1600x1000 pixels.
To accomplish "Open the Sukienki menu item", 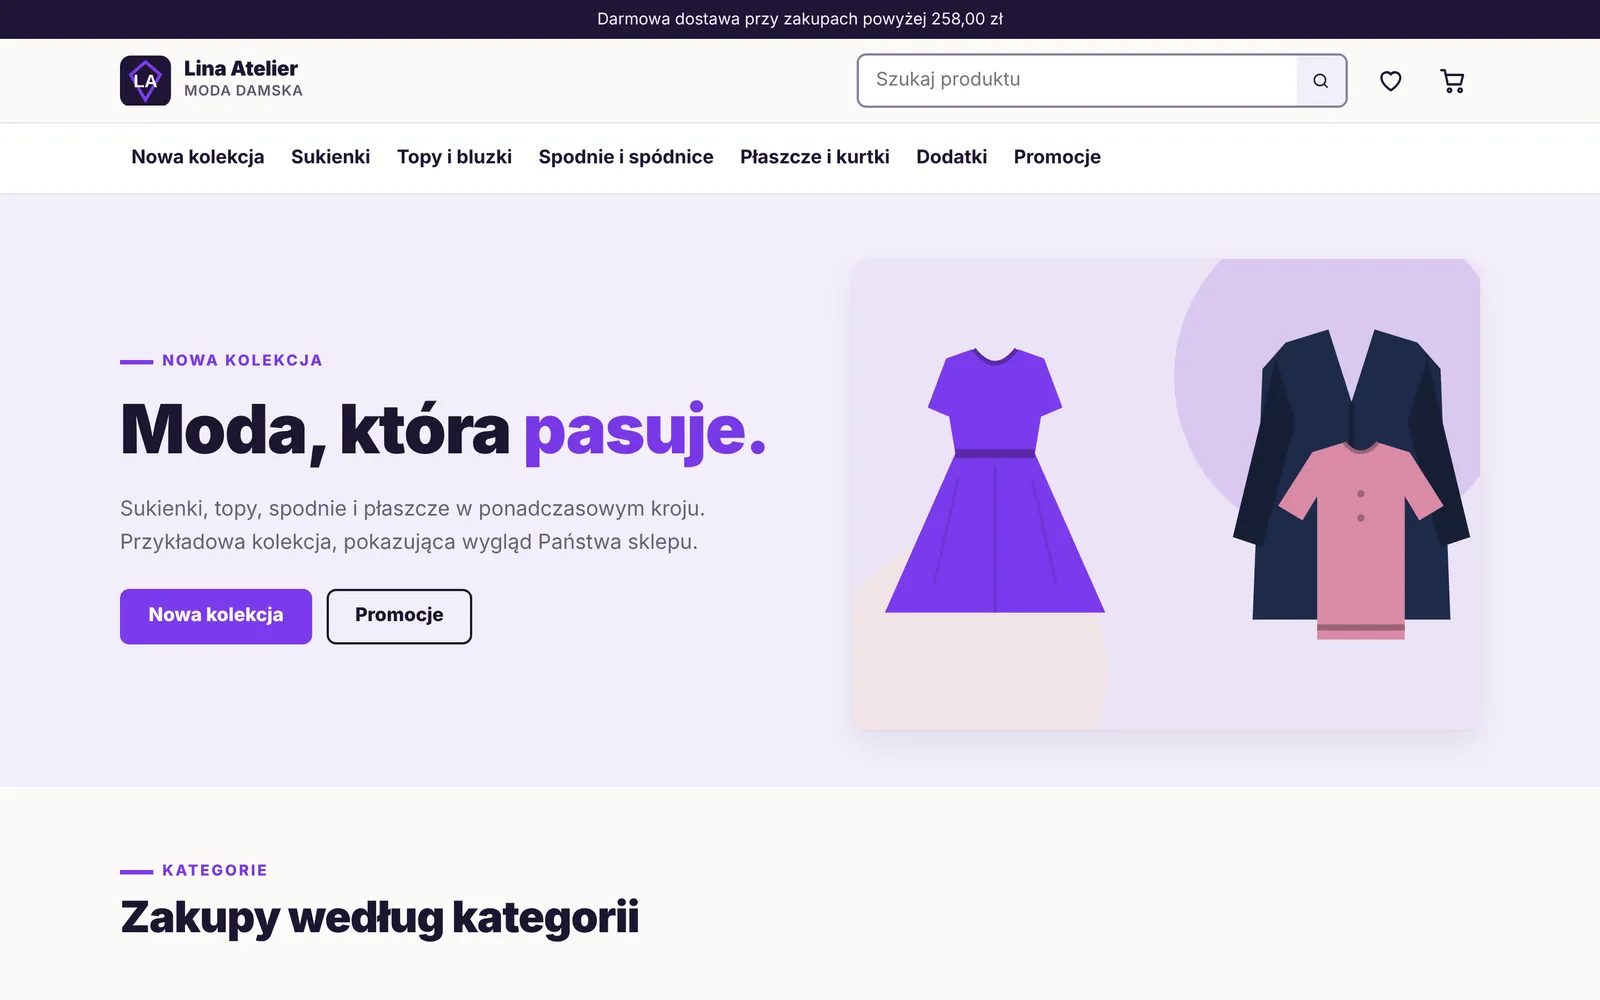I will pyautogui.click(x=330, y=157).
